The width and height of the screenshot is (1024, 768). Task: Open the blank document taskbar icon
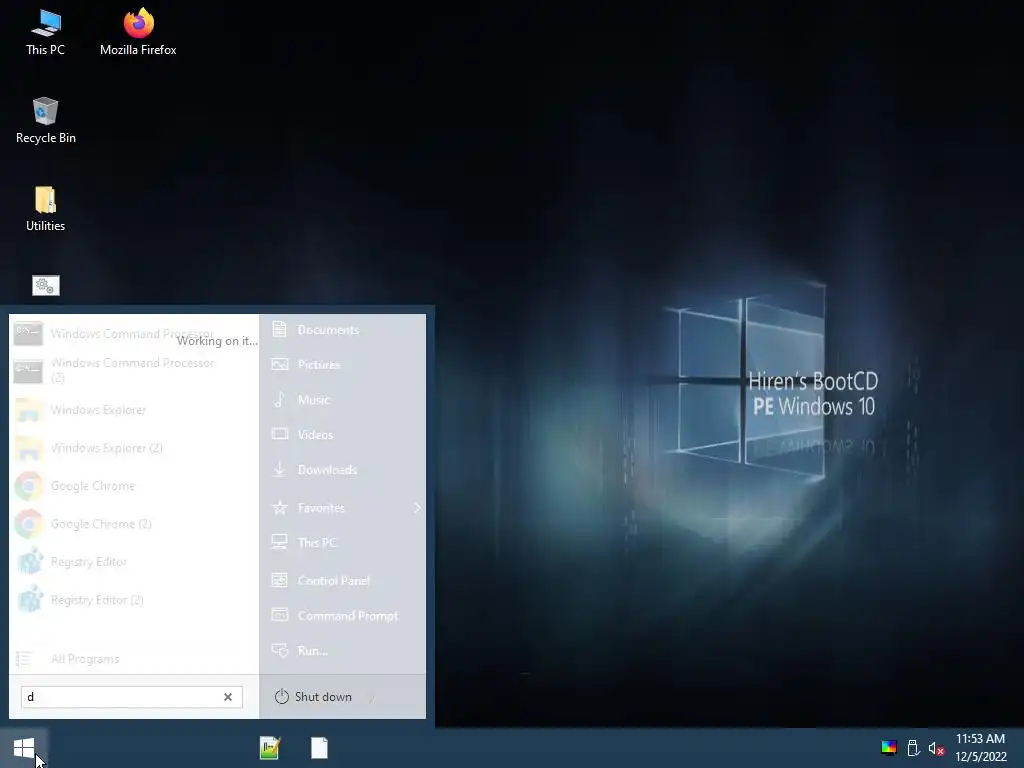tap(319, 748)
